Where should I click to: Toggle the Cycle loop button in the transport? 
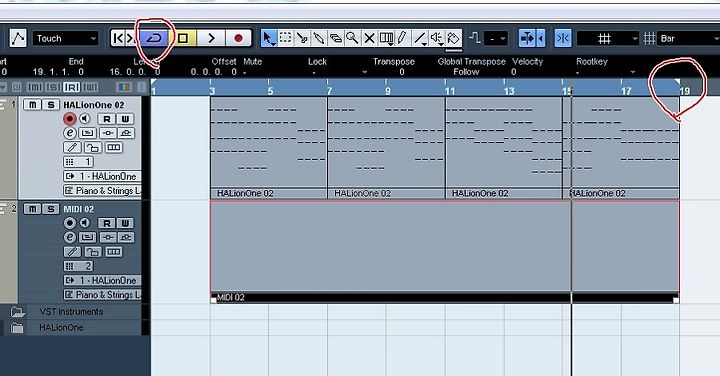[154, 38]
